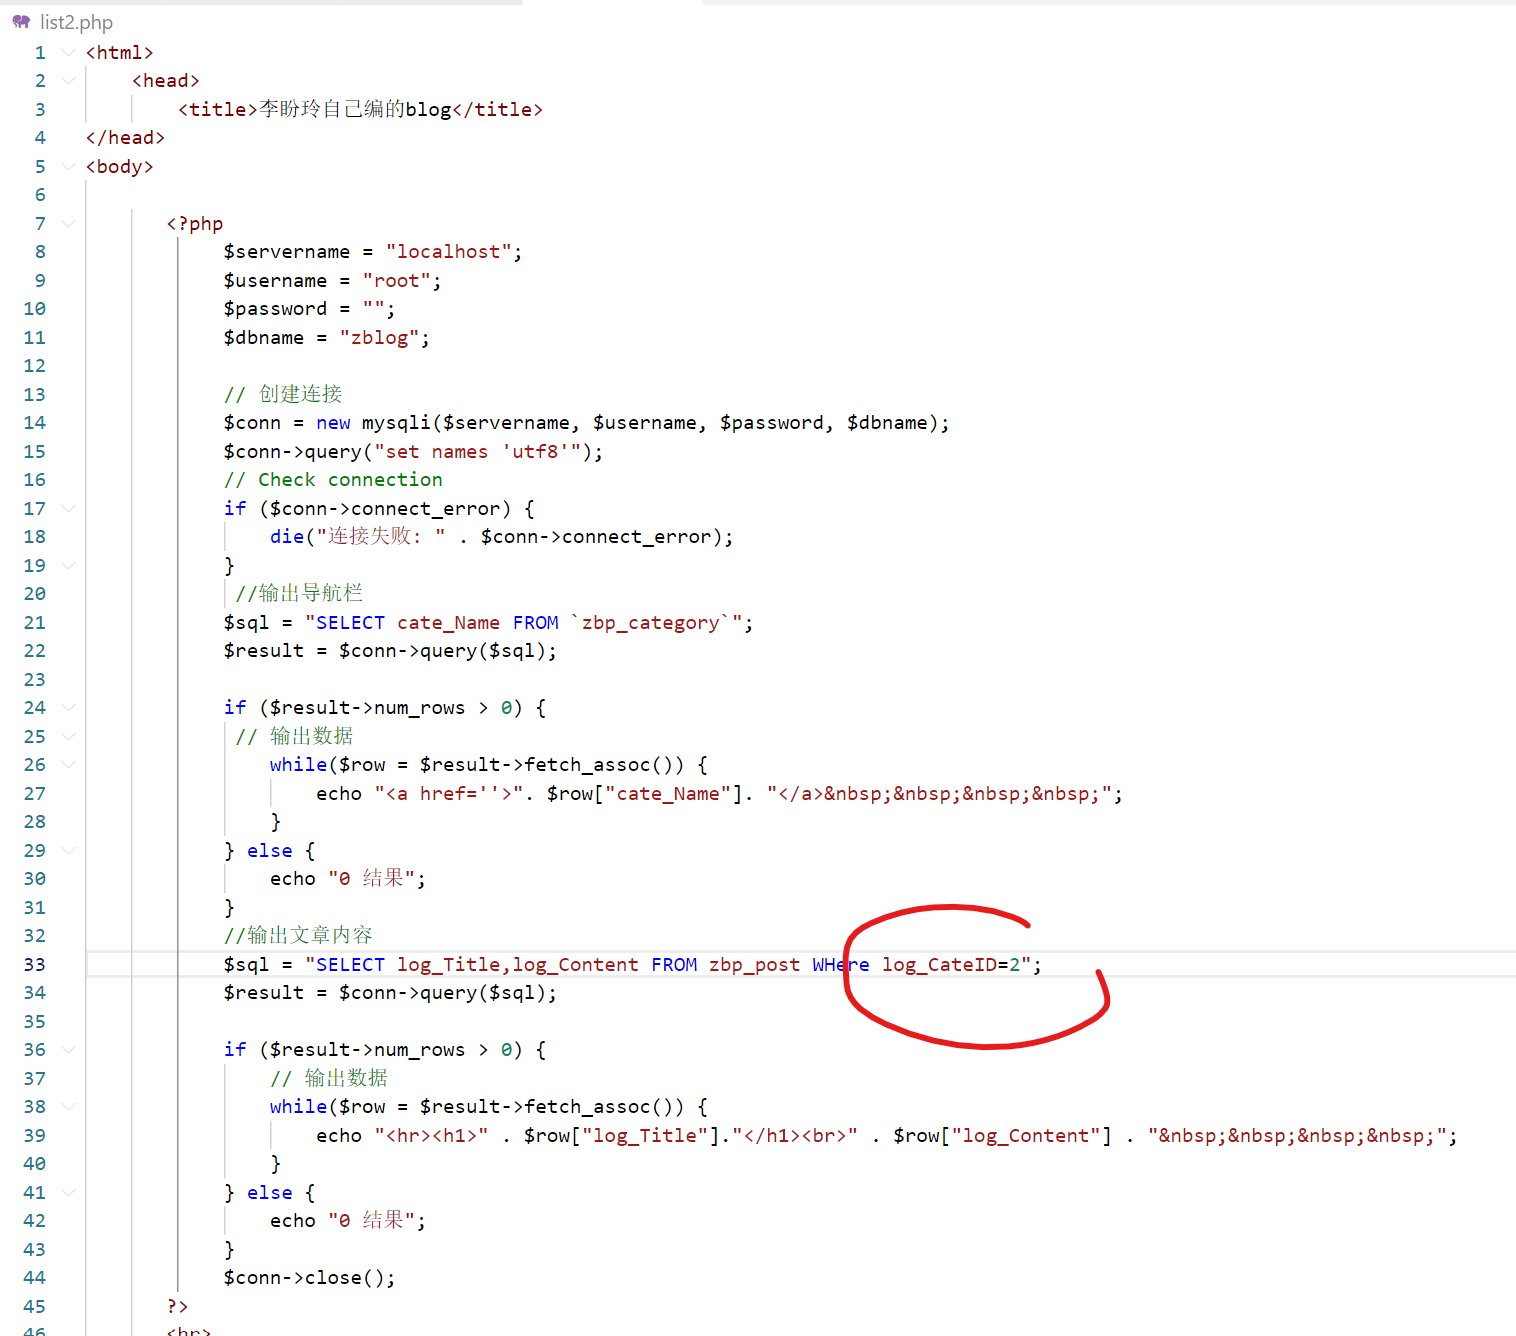The image size is (1516, 1336).
Task: Click cate_Name in the SELECT on line 21
Action: pos(449,622)
